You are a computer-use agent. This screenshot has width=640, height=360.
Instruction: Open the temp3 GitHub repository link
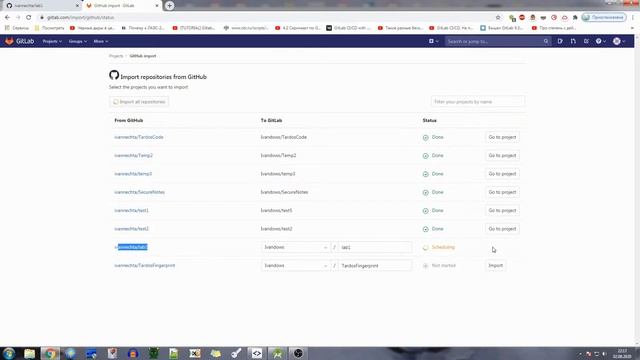[x=133, y=174]
